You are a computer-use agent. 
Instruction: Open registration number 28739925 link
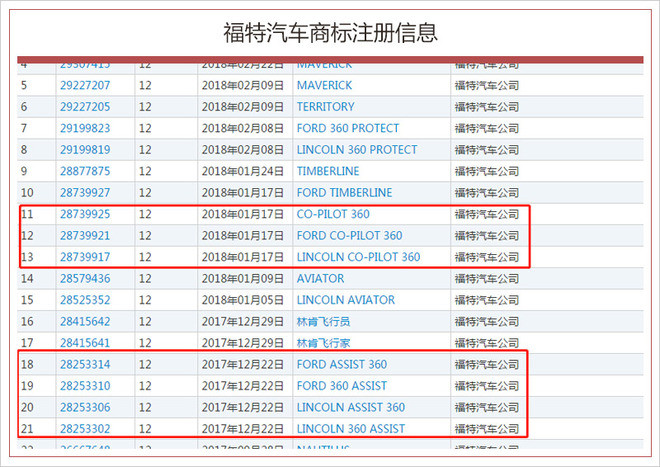tap(85, 214)
